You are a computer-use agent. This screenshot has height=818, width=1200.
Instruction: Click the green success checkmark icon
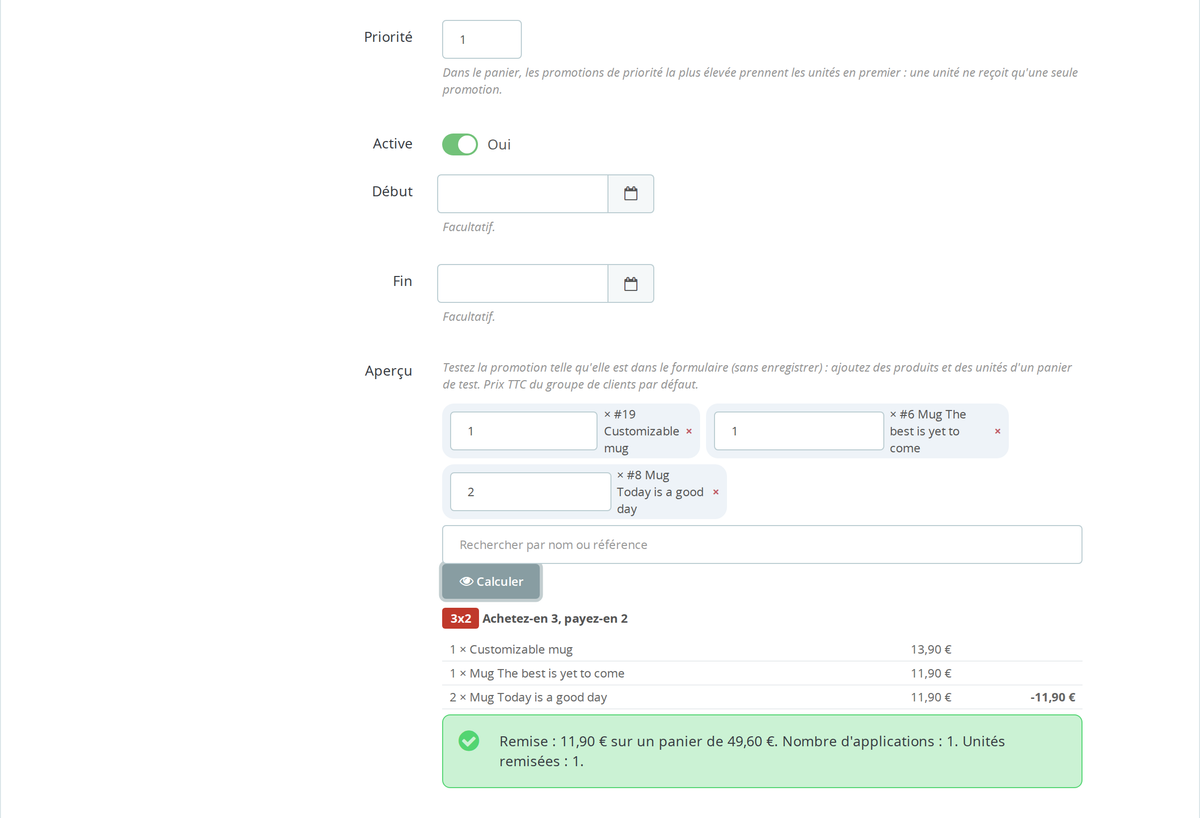click(468, 741)
